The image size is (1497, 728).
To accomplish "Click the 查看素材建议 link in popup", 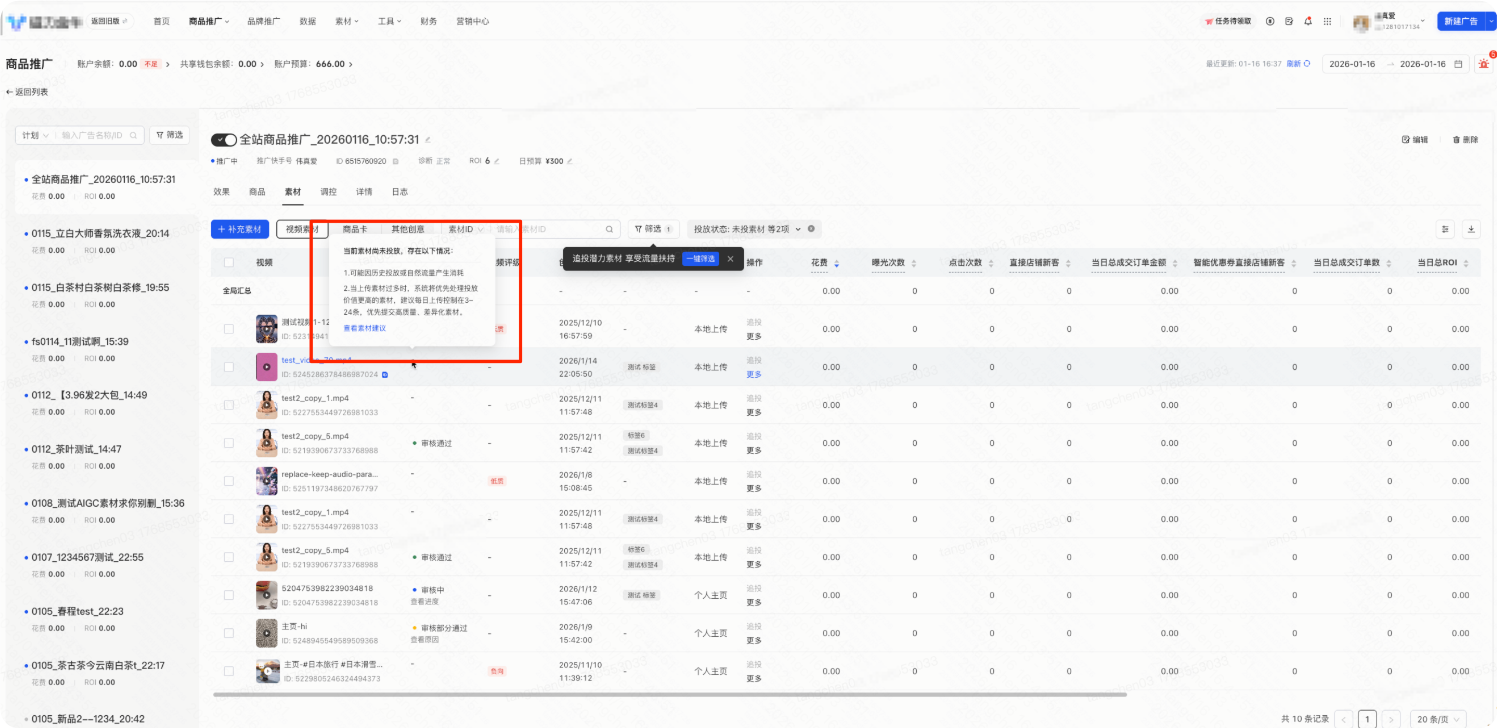I will tap(364, 328).
